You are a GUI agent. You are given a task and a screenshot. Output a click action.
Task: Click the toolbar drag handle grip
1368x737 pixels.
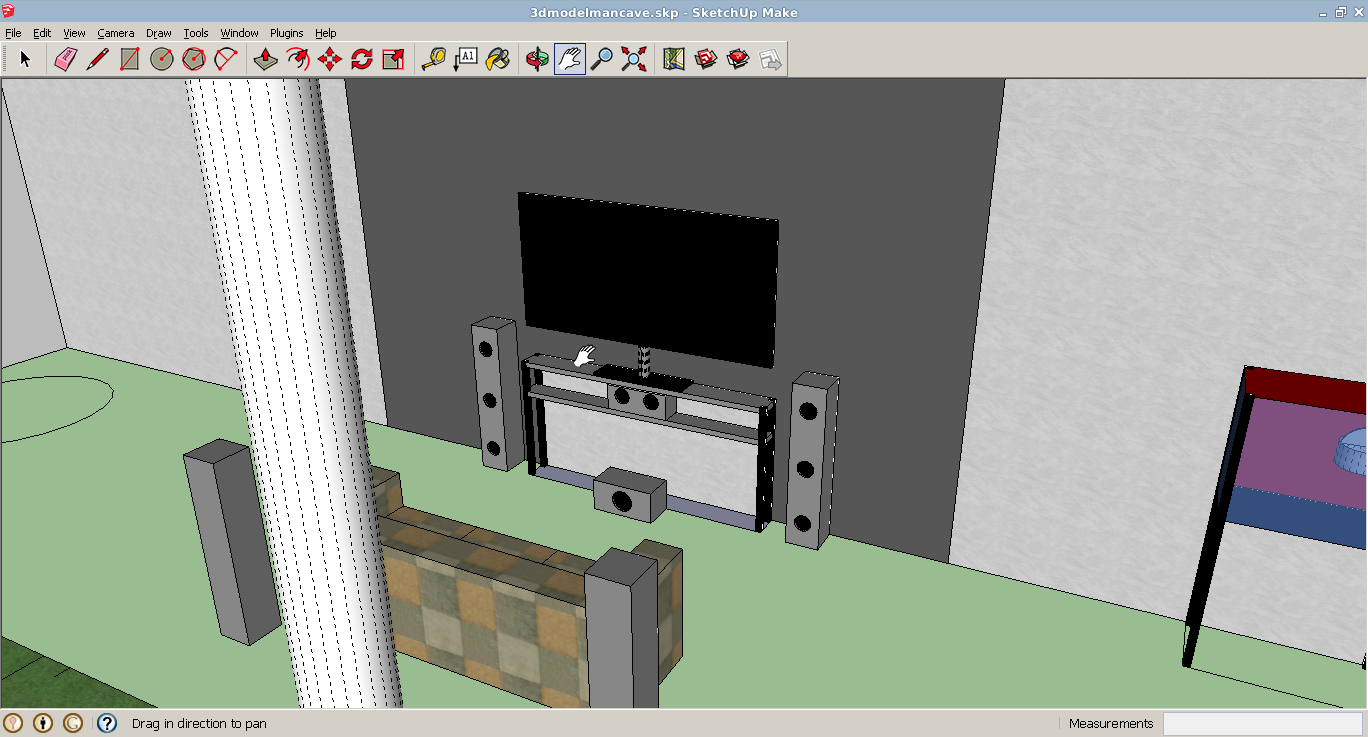point(5,59)
